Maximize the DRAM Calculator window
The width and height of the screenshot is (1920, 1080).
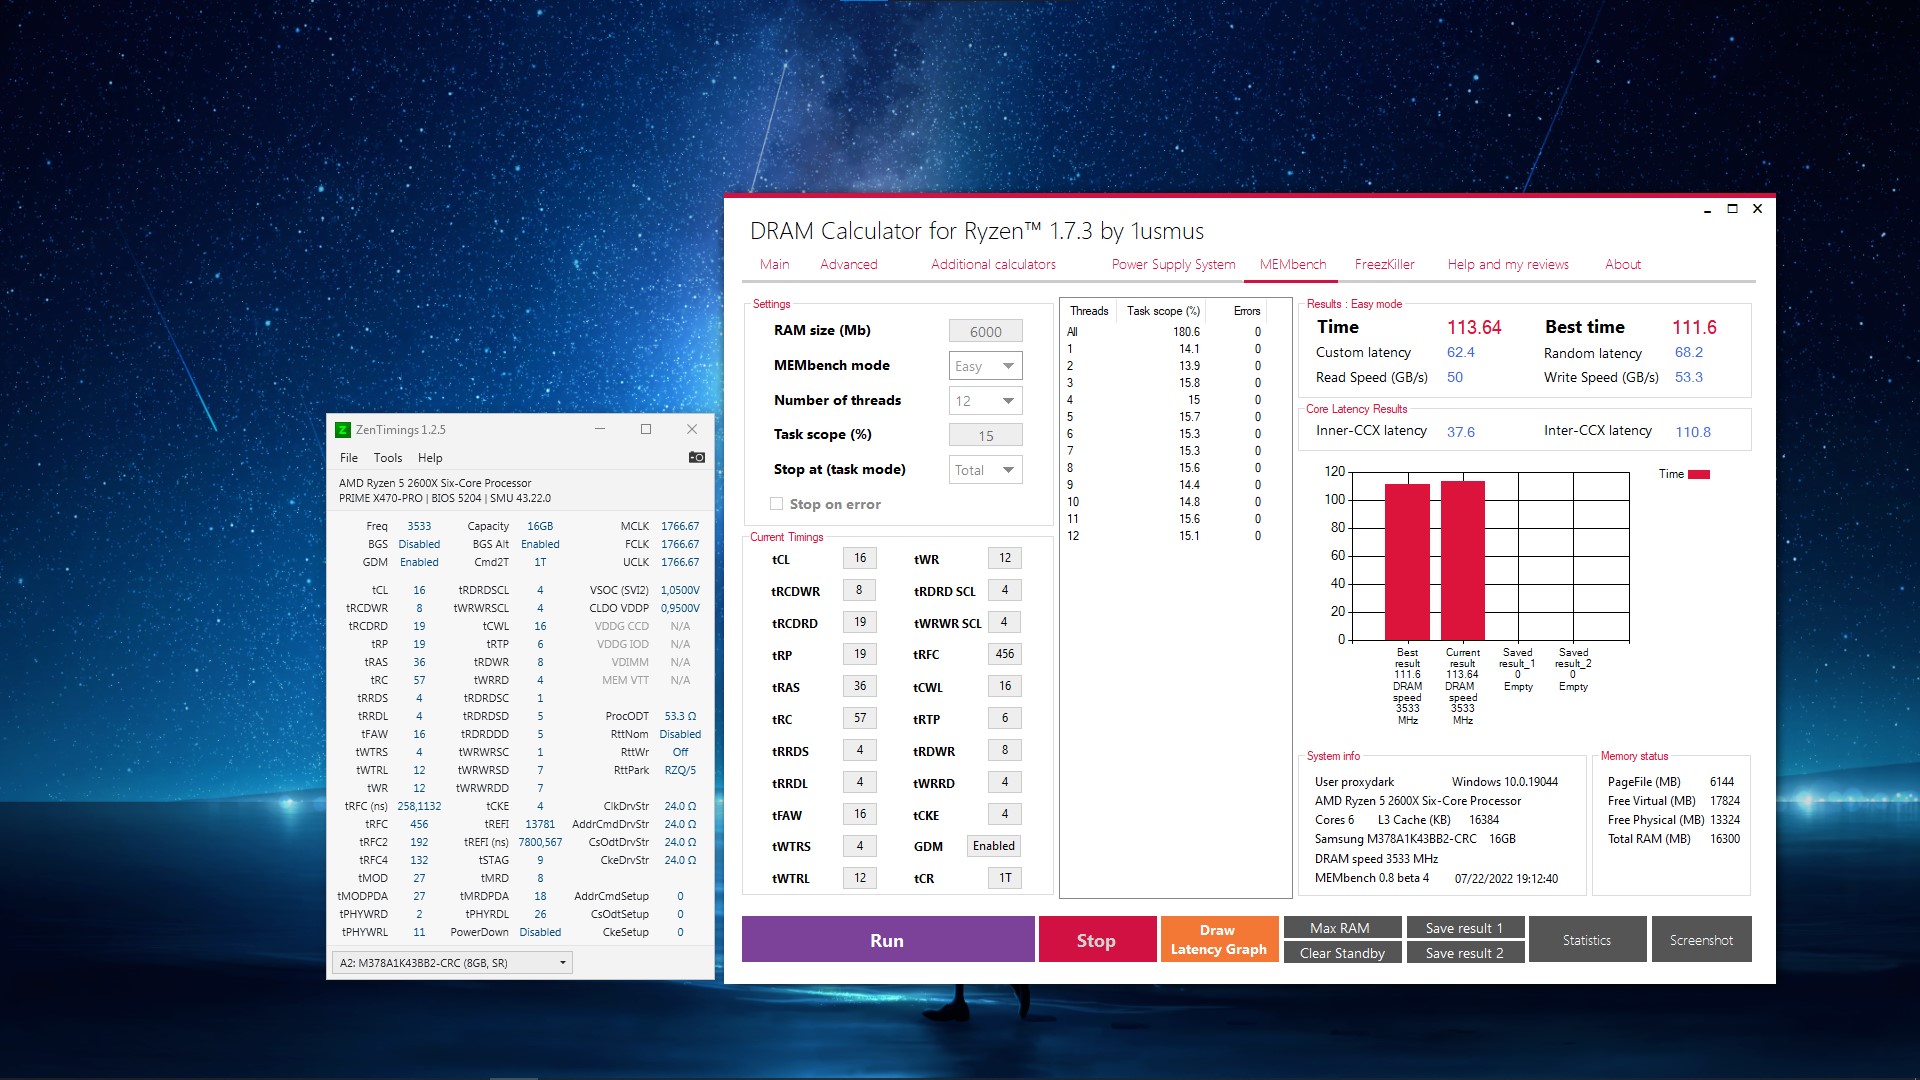click(1732, 209)
